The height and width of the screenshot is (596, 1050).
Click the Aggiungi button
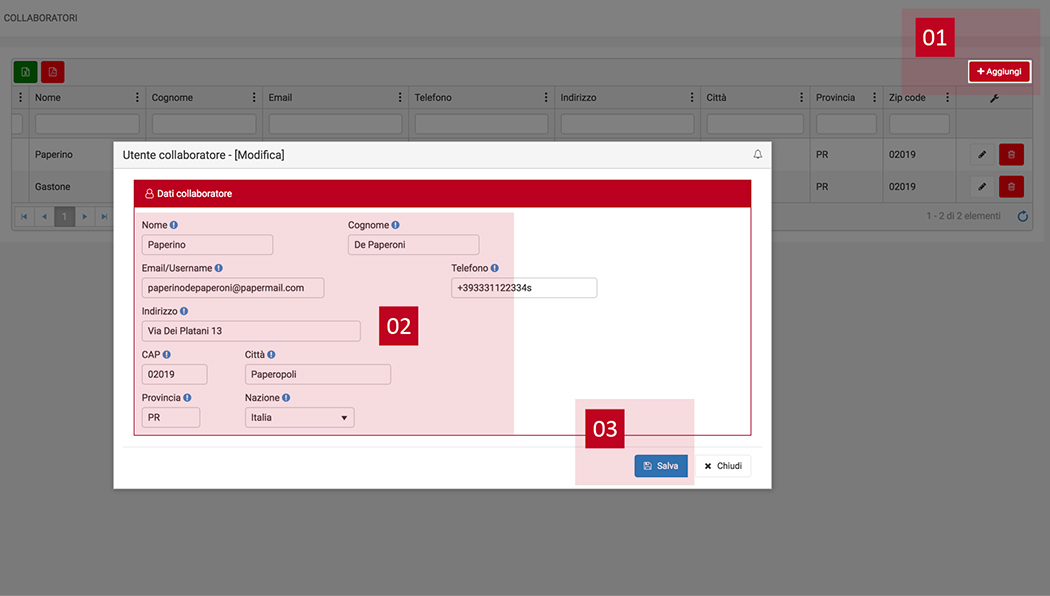tap(999, 72)
